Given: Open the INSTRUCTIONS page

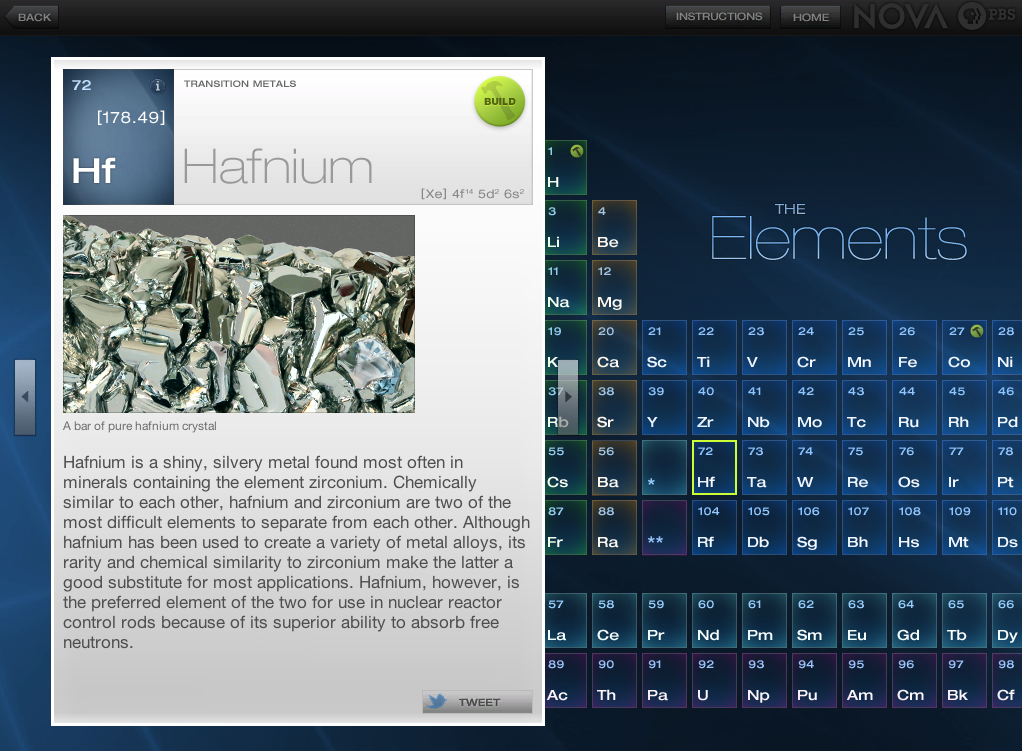Looking at the screenshot, I should point(718,16).
